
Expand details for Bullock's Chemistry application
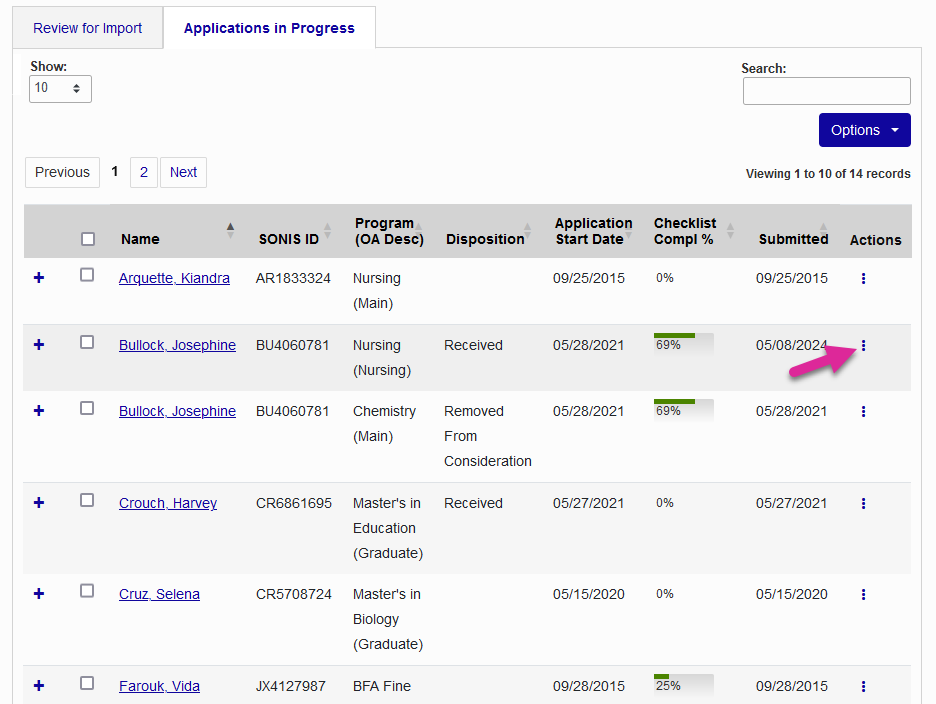point(38,410)
